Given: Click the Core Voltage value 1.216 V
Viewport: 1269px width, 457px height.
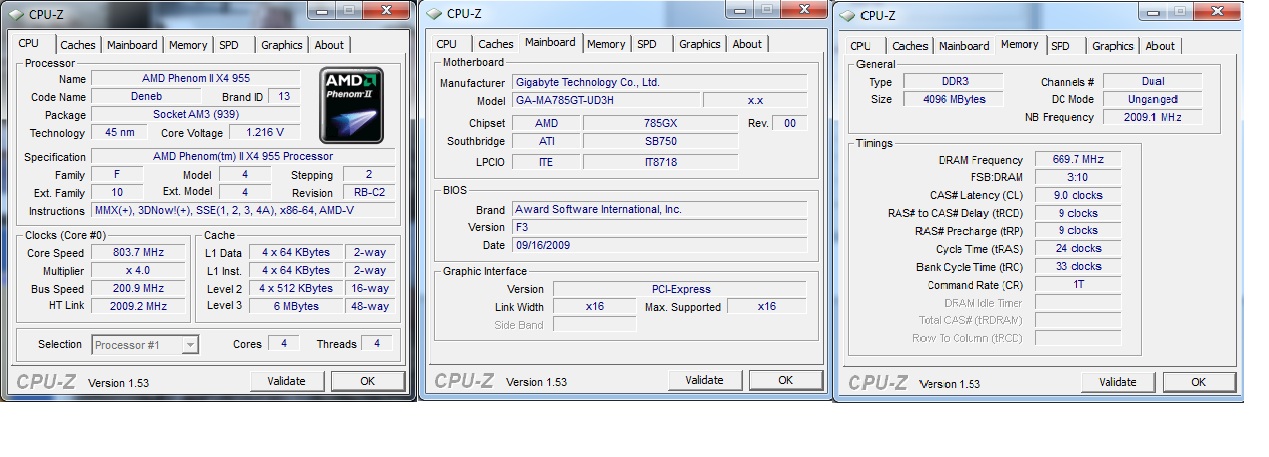Looking at the screenshot, I should [x=265, y=133].
